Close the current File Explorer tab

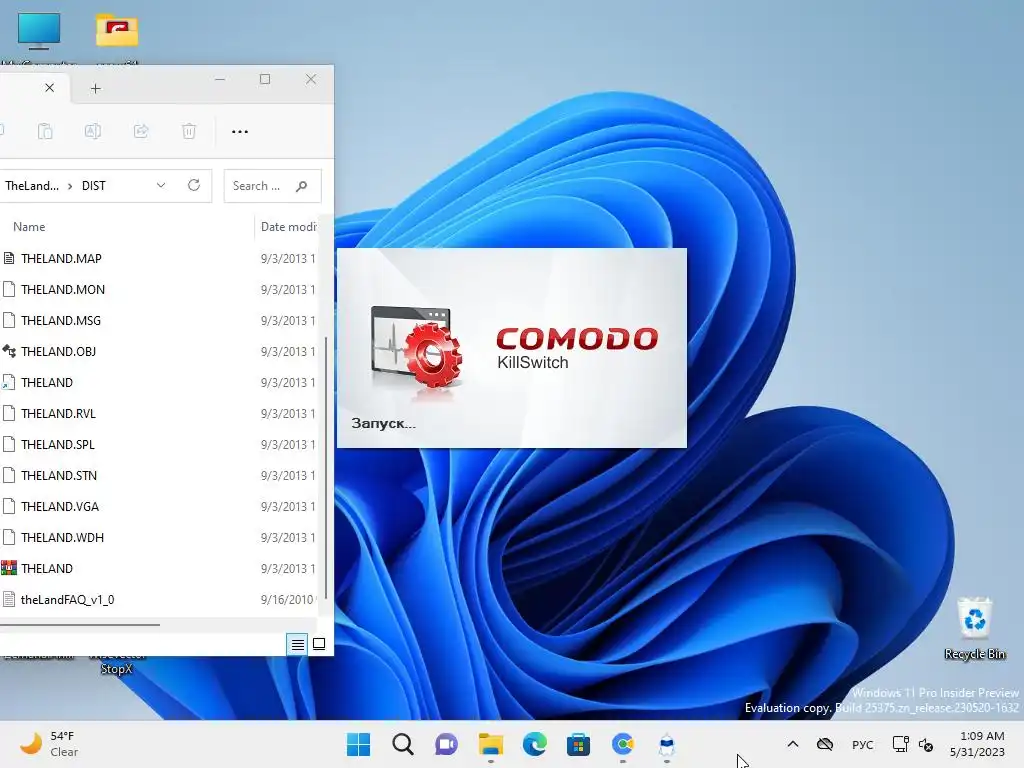point(50,88)
